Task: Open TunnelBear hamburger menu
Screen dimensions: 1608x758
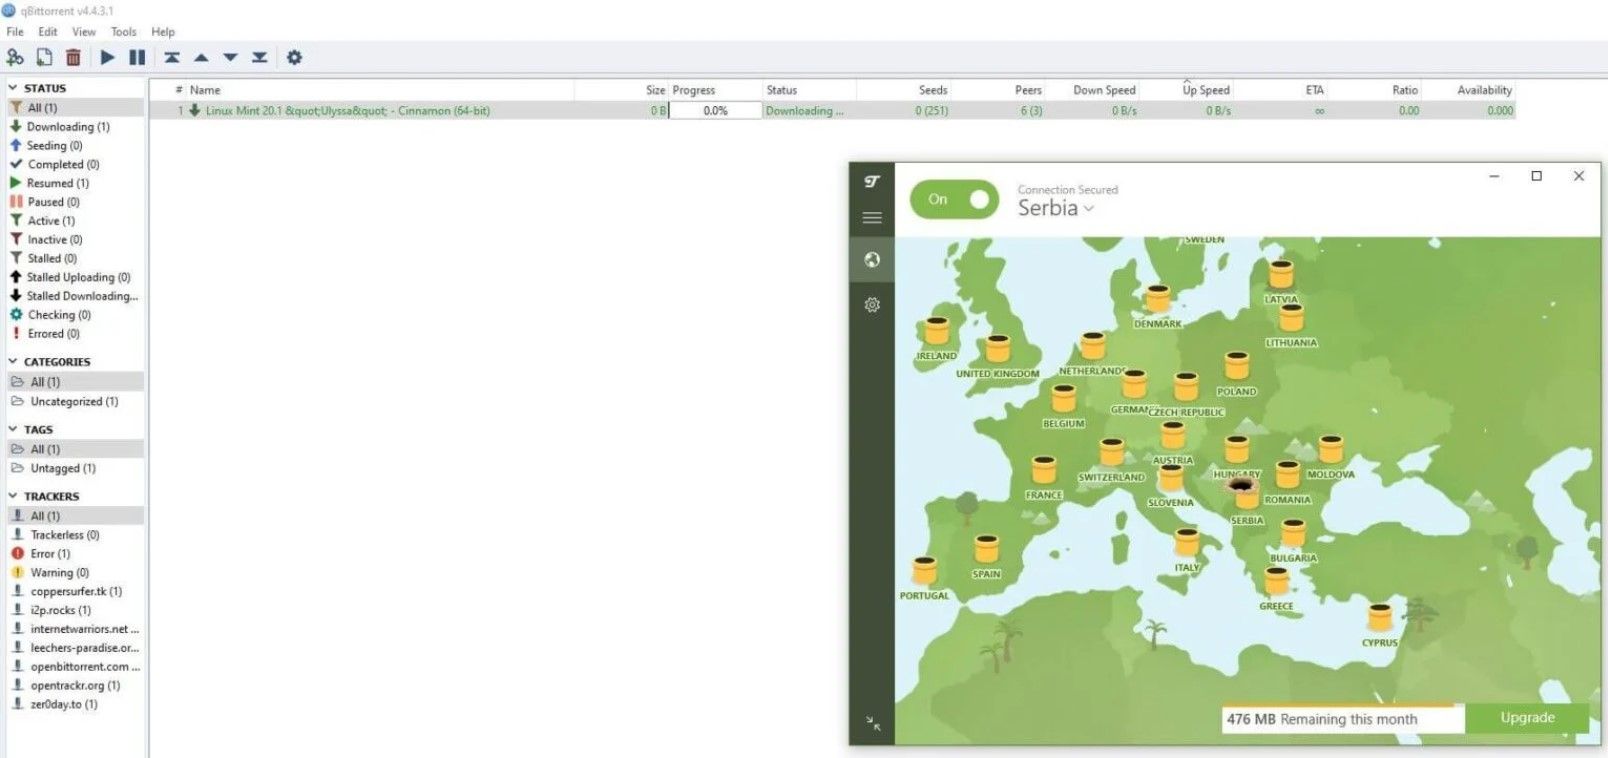Action: click(x=872, y=218)
